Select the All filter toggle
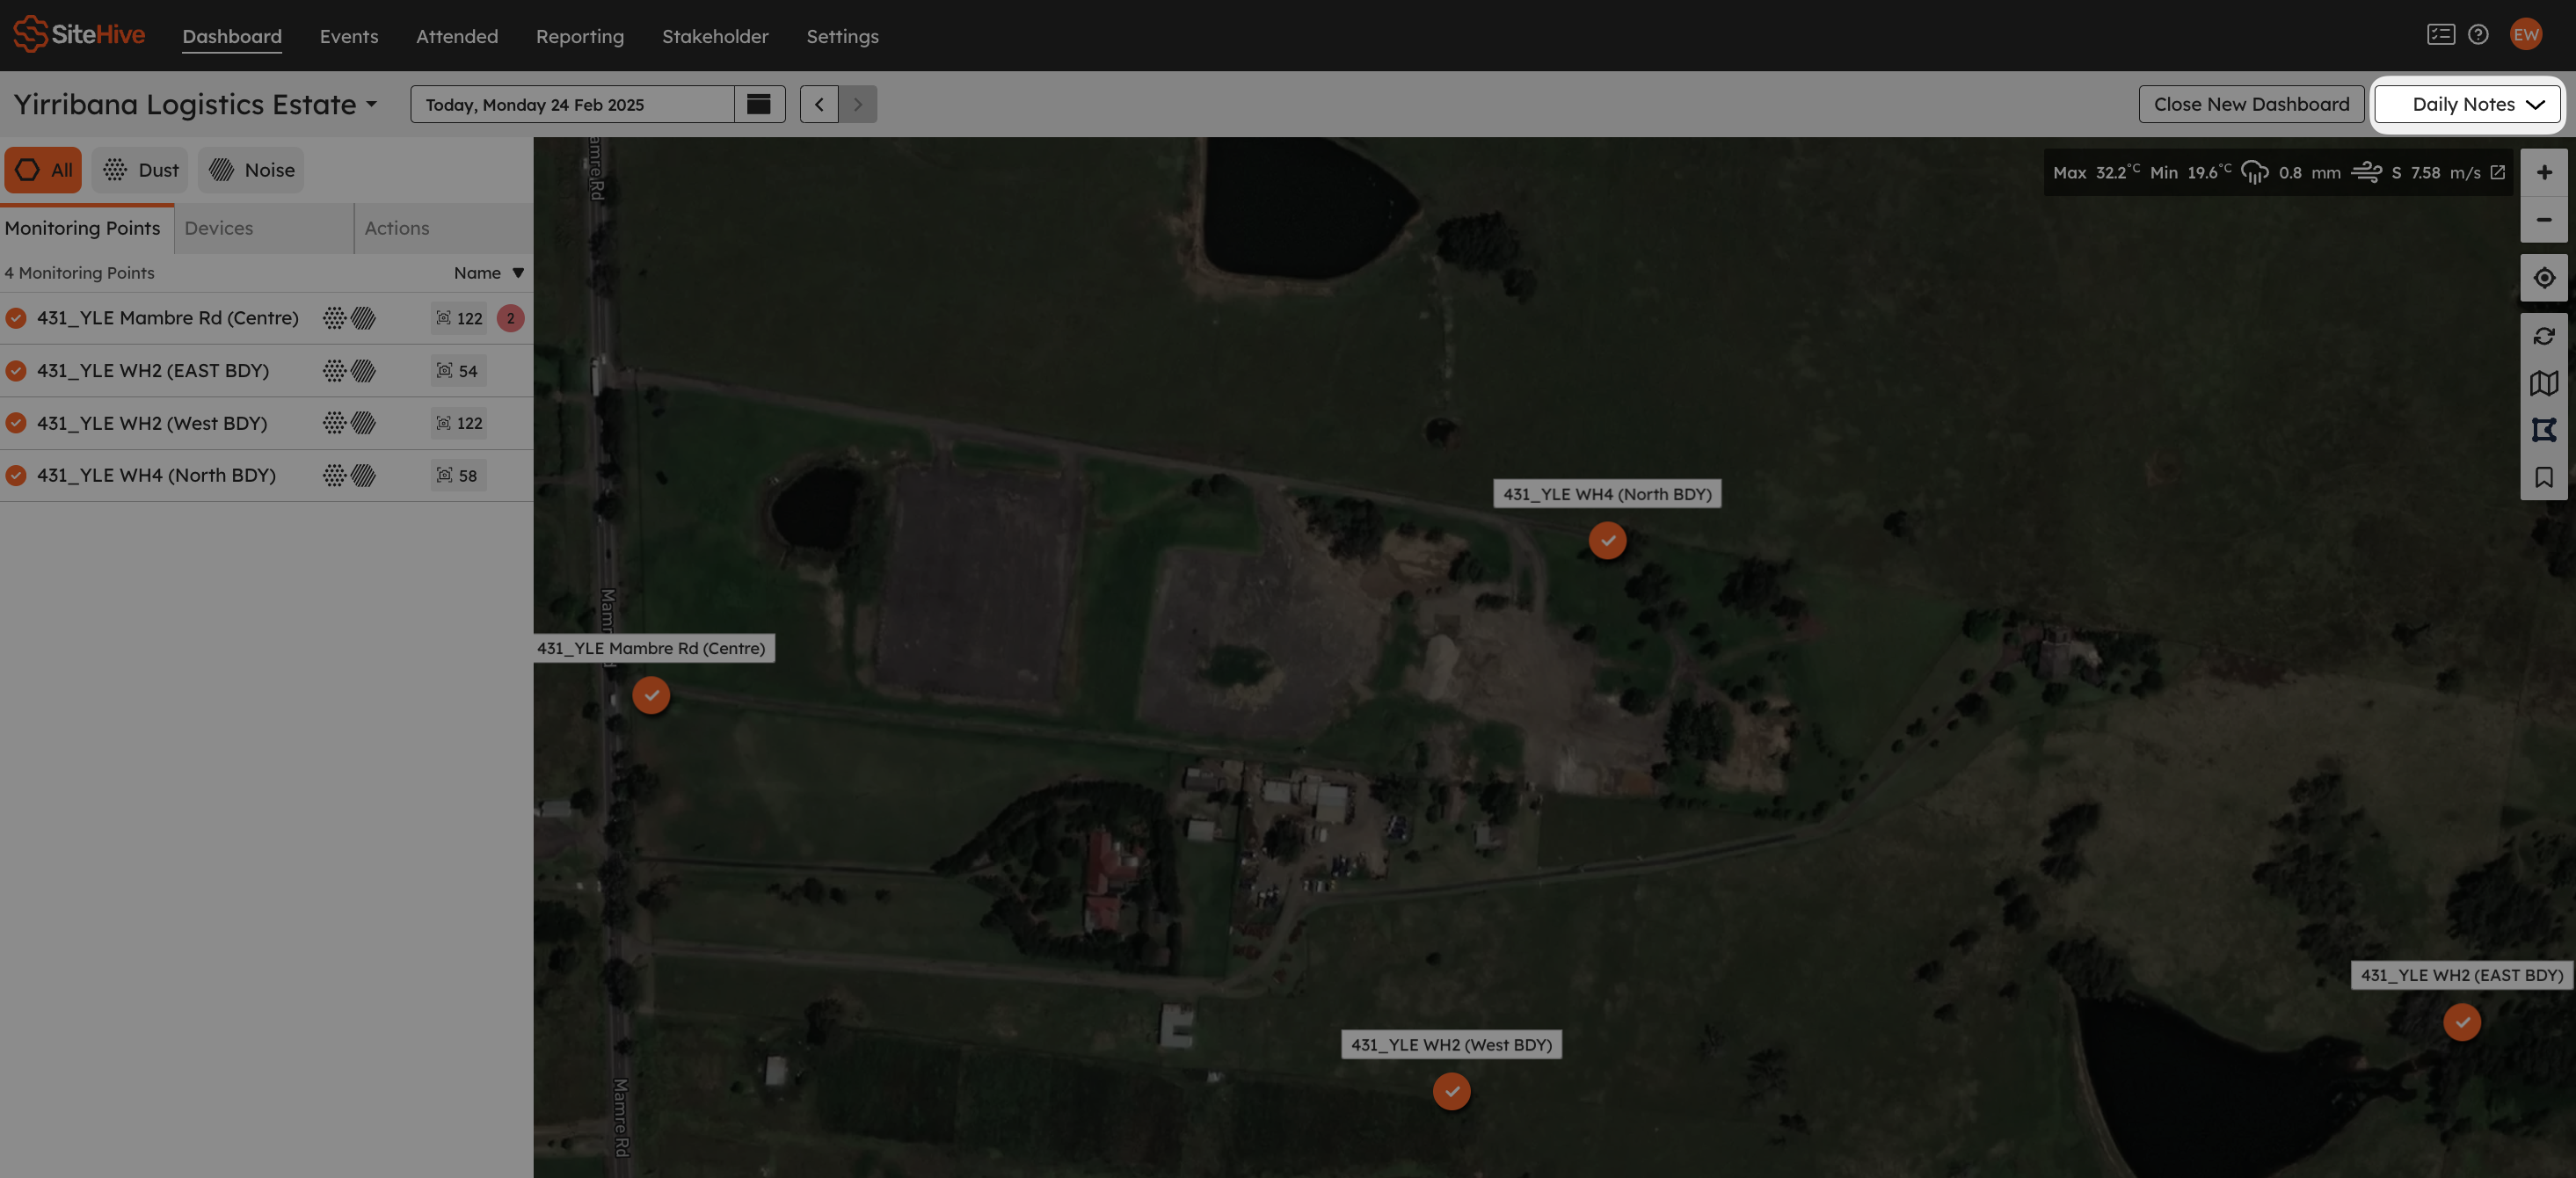The height and width of the screenshot is (1178, 2576). point(43,170)
